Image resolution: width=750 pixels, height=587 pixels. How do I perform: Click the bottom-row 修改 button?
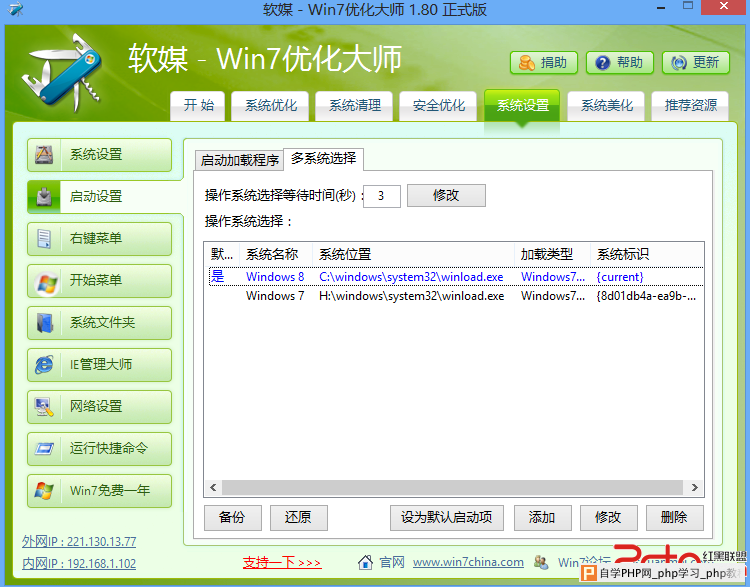click(x=608, y=518)
